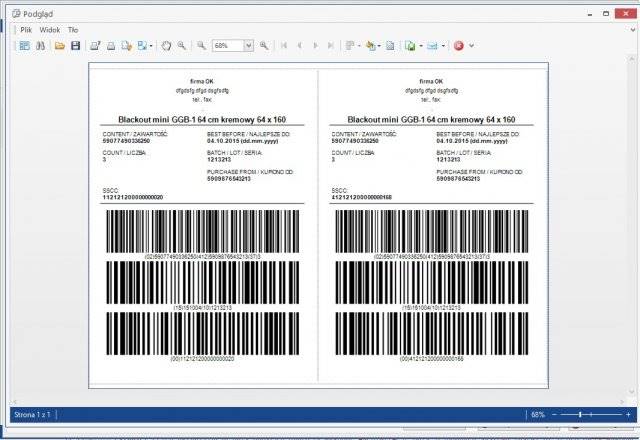
Task: Open the Tło menu
Action: coord(73,30)
